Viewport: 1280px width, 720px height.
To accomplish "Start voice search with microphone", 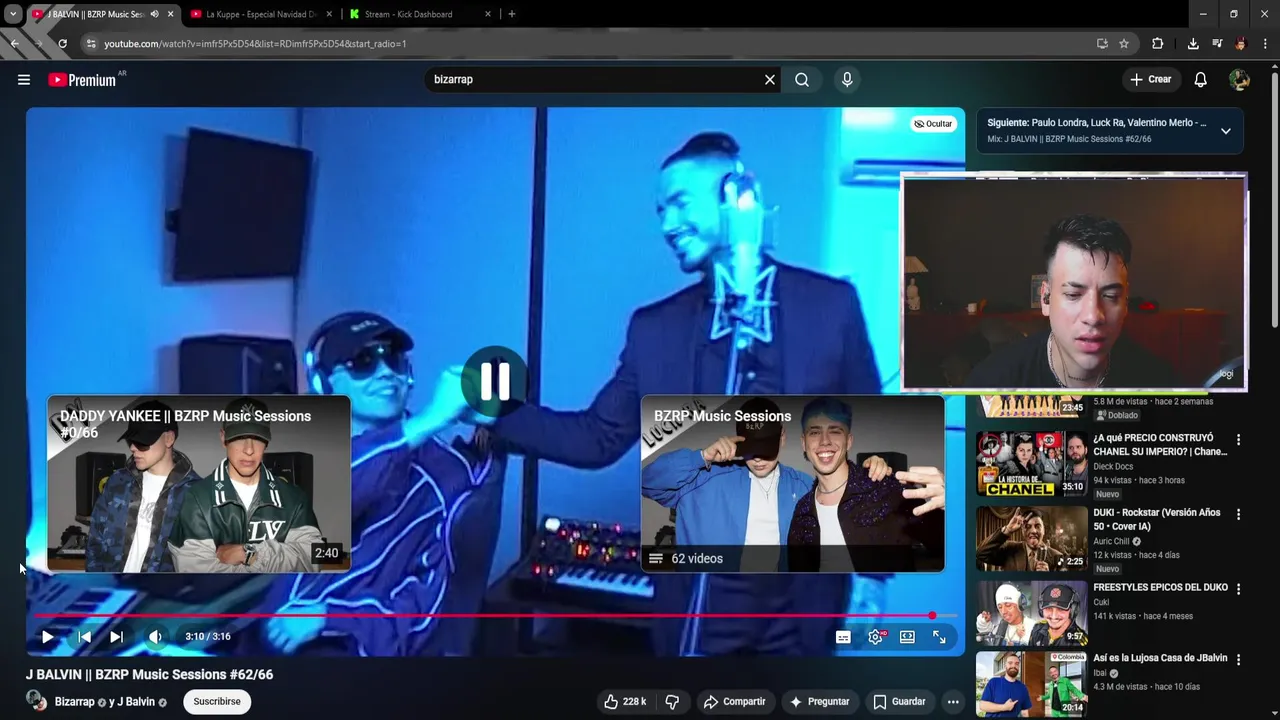I will pos(847,80).
